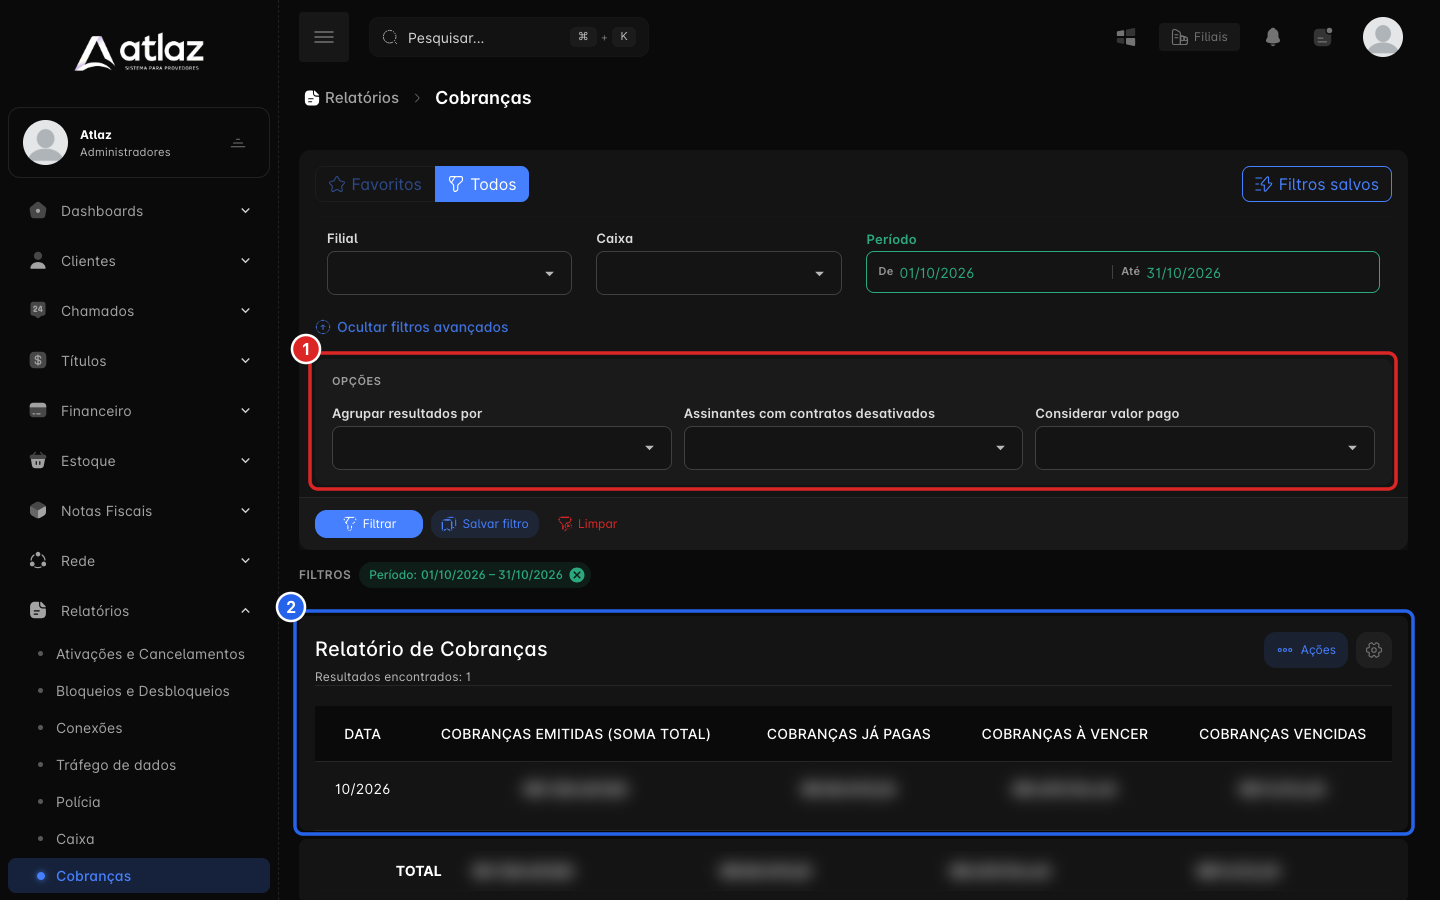The width and height of the screenshot is (1440, 900).
Task: Open the notifications bell
Action: point(1273,37)
